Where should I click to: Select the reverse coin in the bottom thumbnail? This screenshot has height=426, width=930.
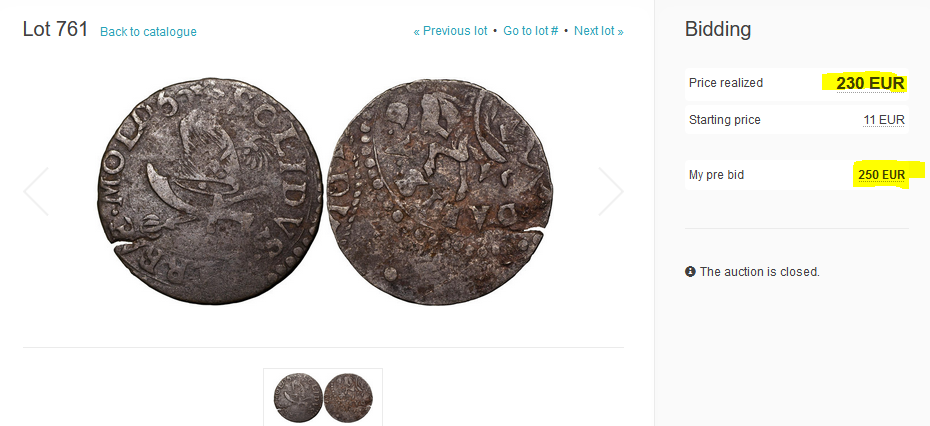[x=349, y=397]
